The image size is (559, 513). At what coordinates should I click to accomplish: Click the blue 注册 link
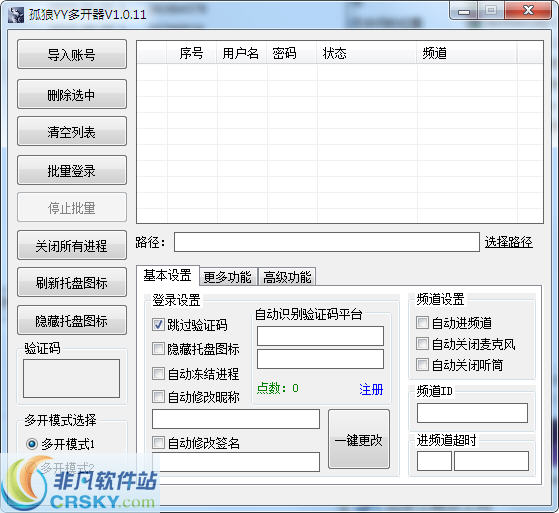coord(371,389)
